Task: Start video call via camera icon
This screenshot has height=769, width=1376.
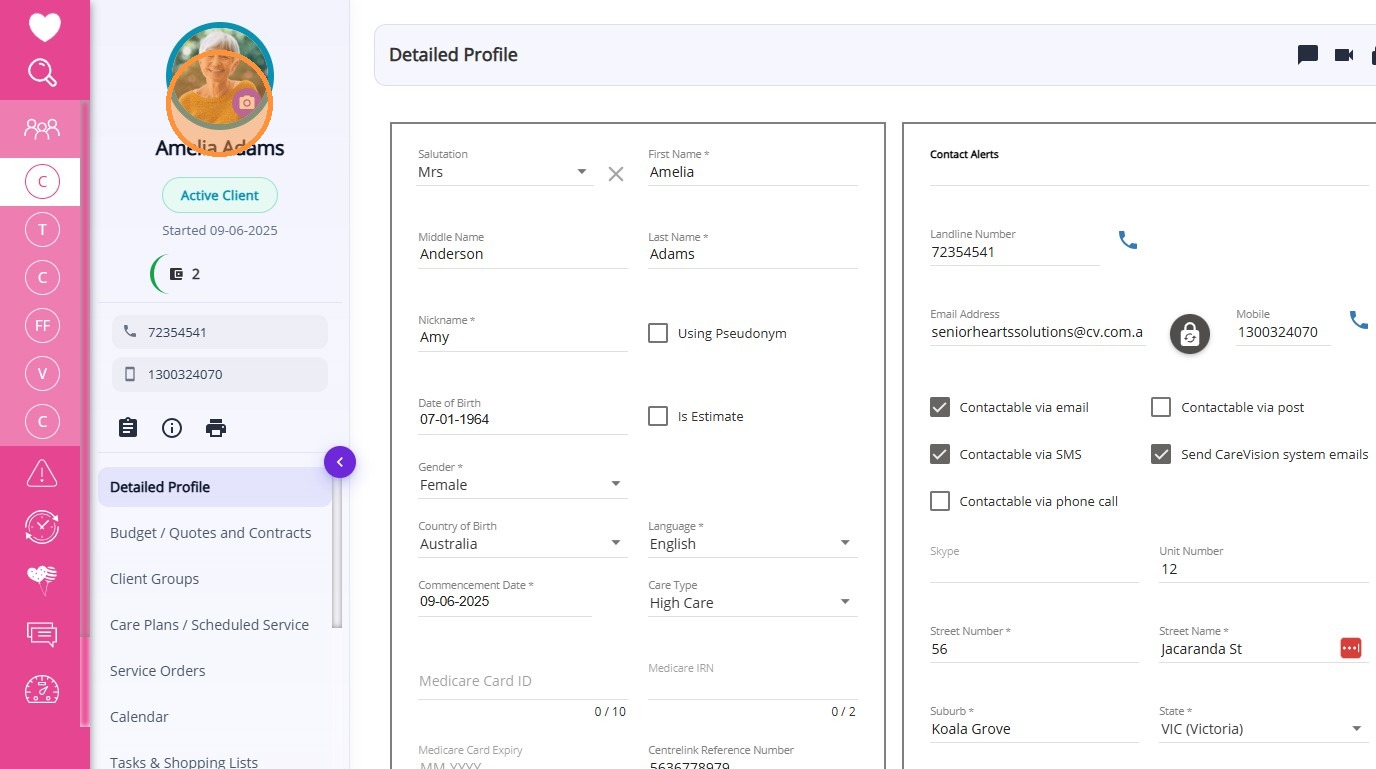Action: click(1344, 55)
